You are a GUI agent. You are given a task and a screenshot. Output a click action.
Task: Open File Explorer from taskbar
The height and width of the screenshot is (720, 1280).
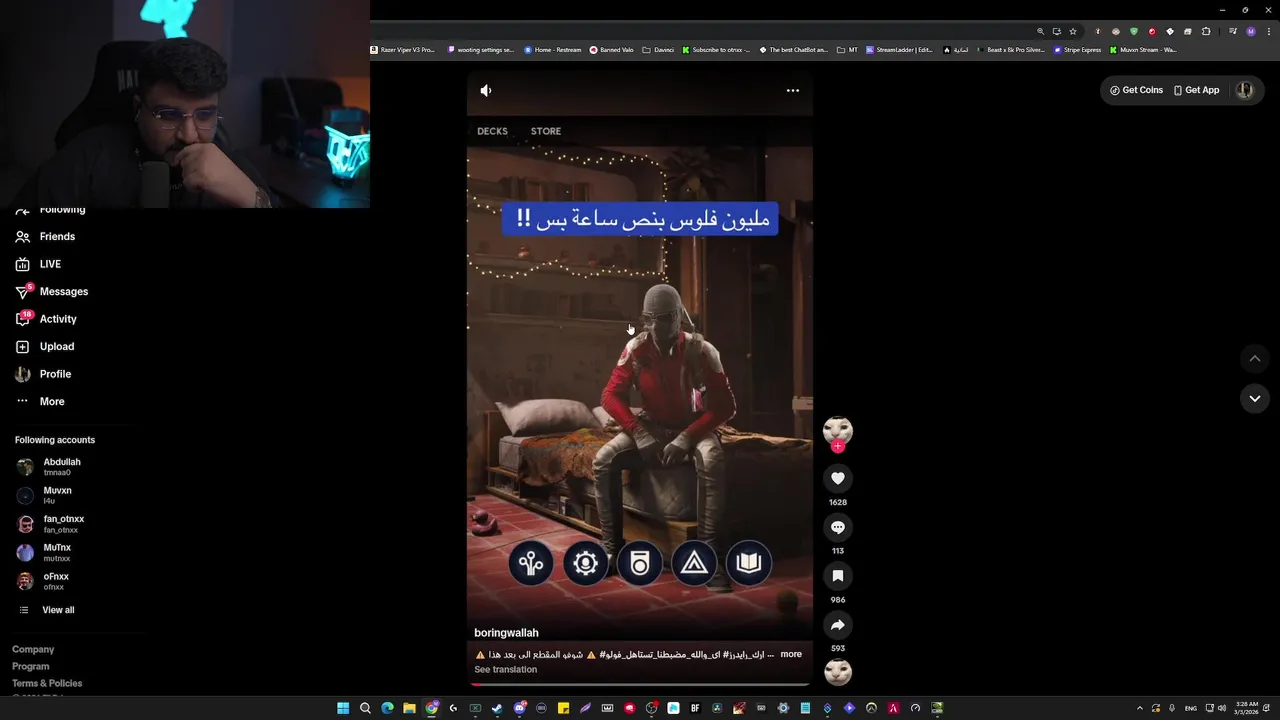[409, 708]
